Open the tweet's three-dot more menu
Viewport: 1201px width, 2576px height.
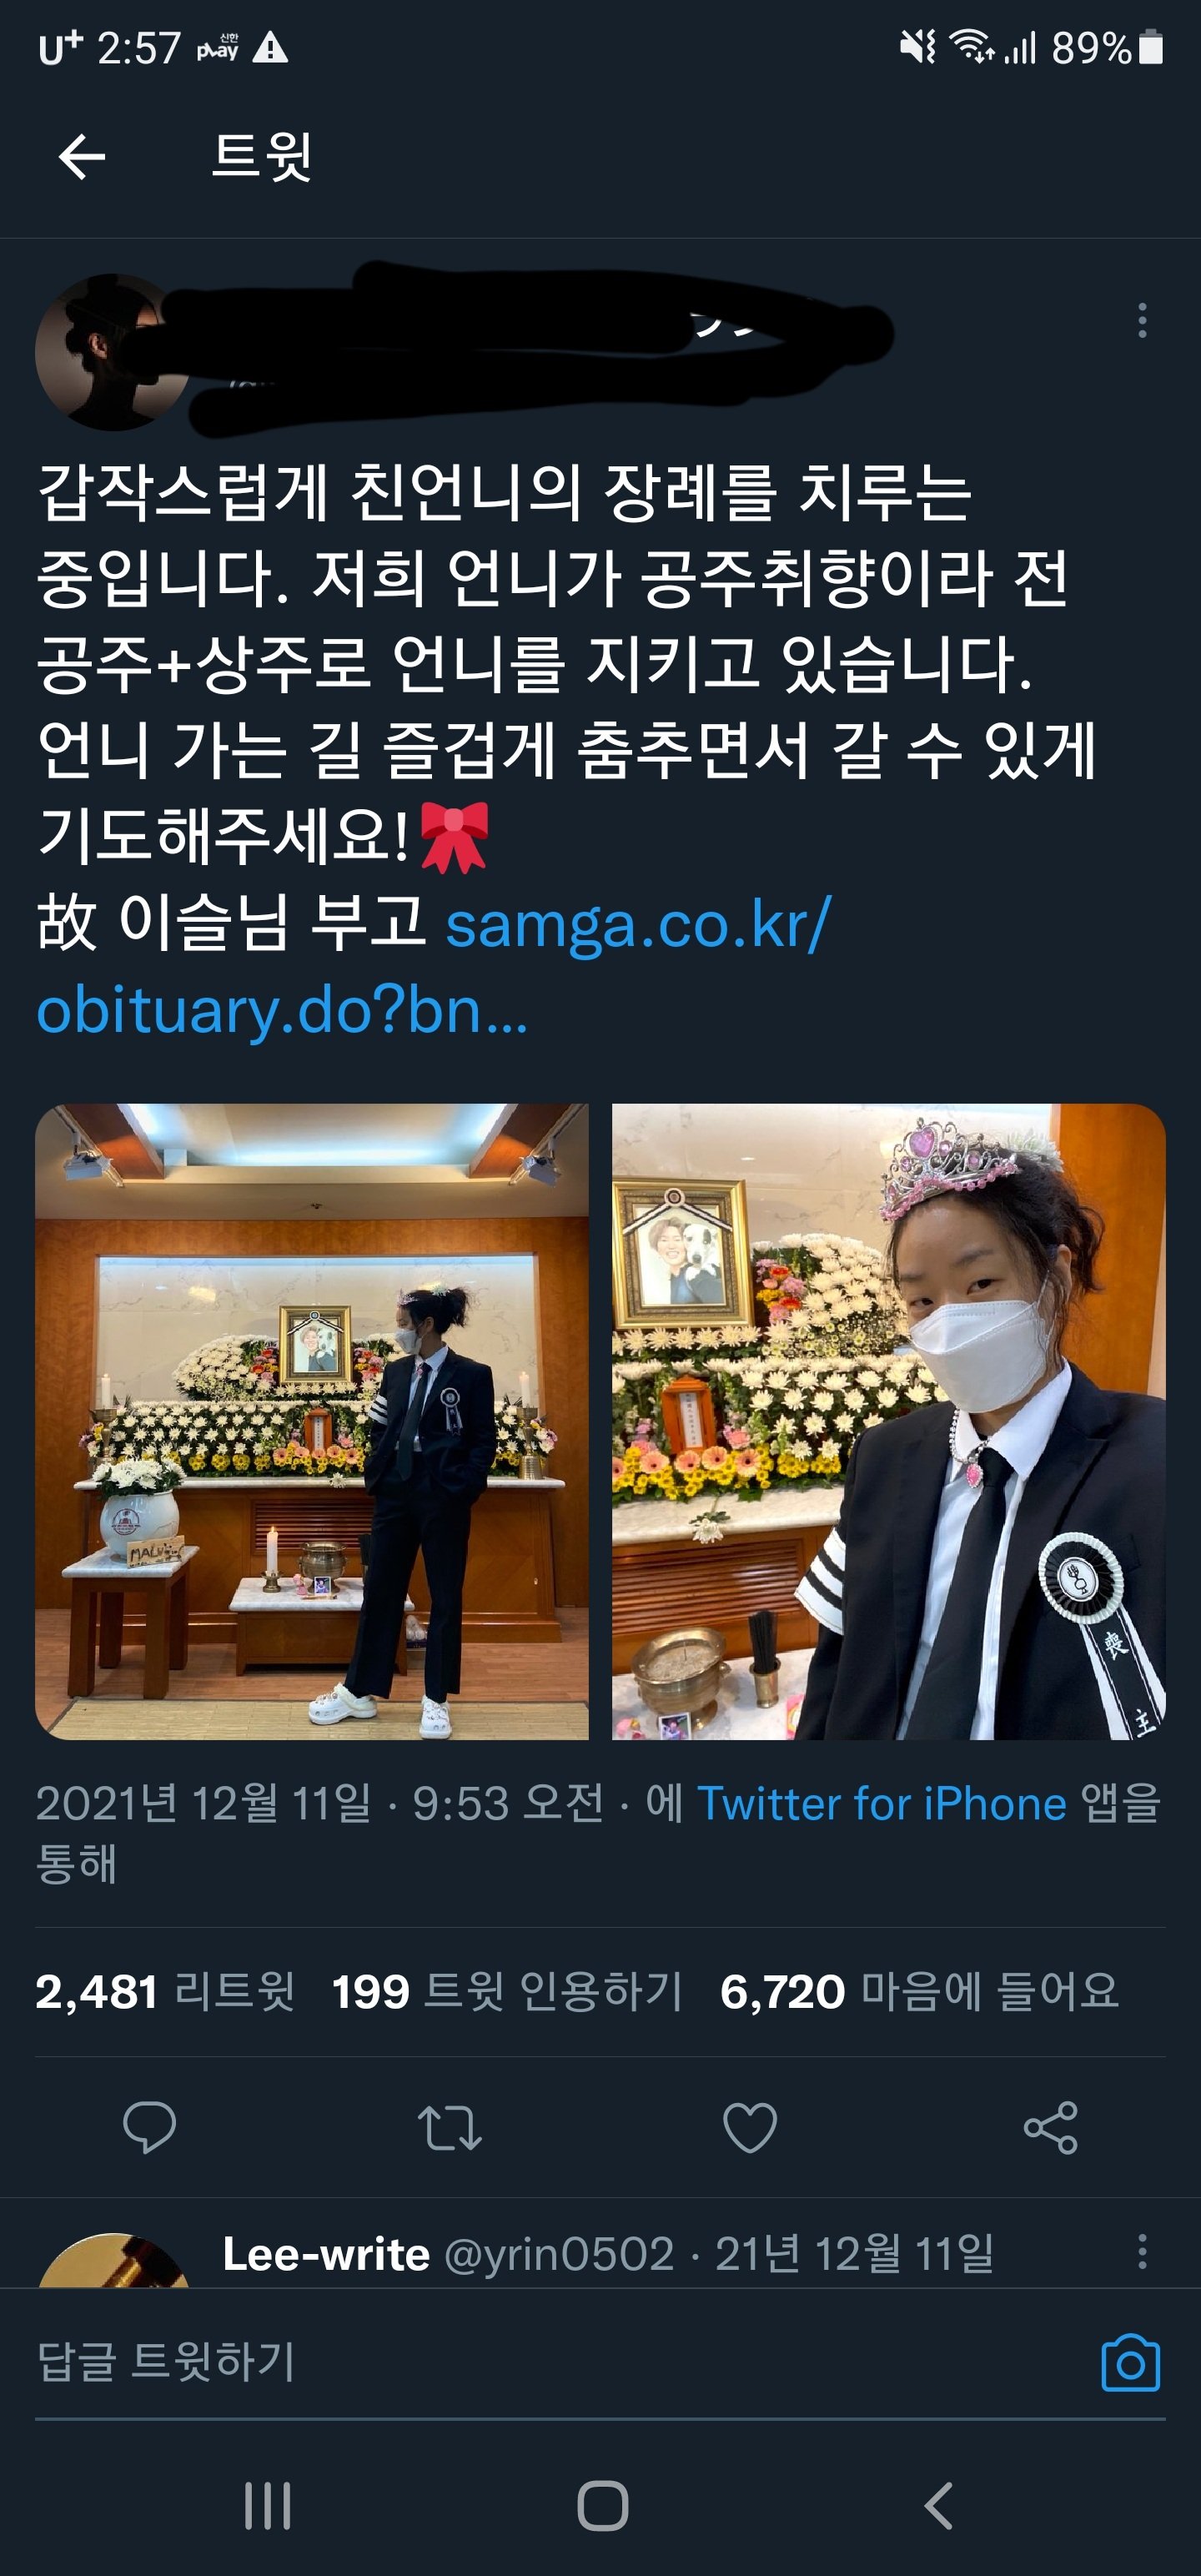[1142, 320]
